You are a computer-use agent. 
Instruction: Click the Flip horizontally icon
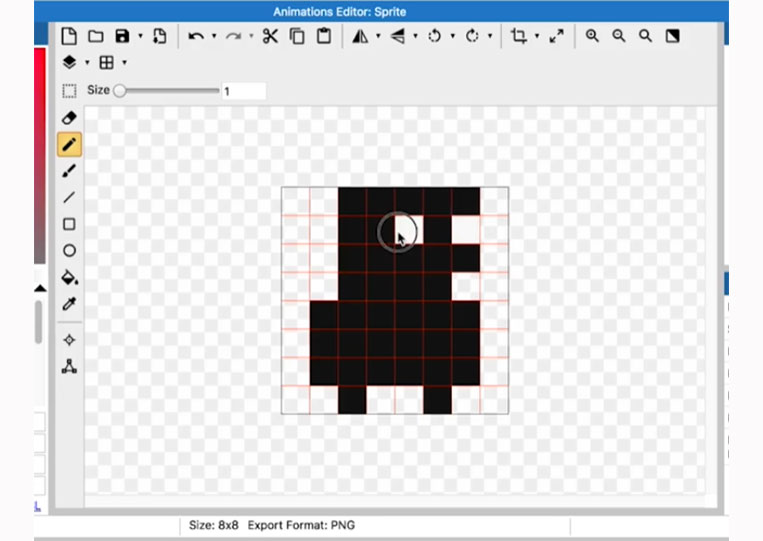(x=360, y=36)
